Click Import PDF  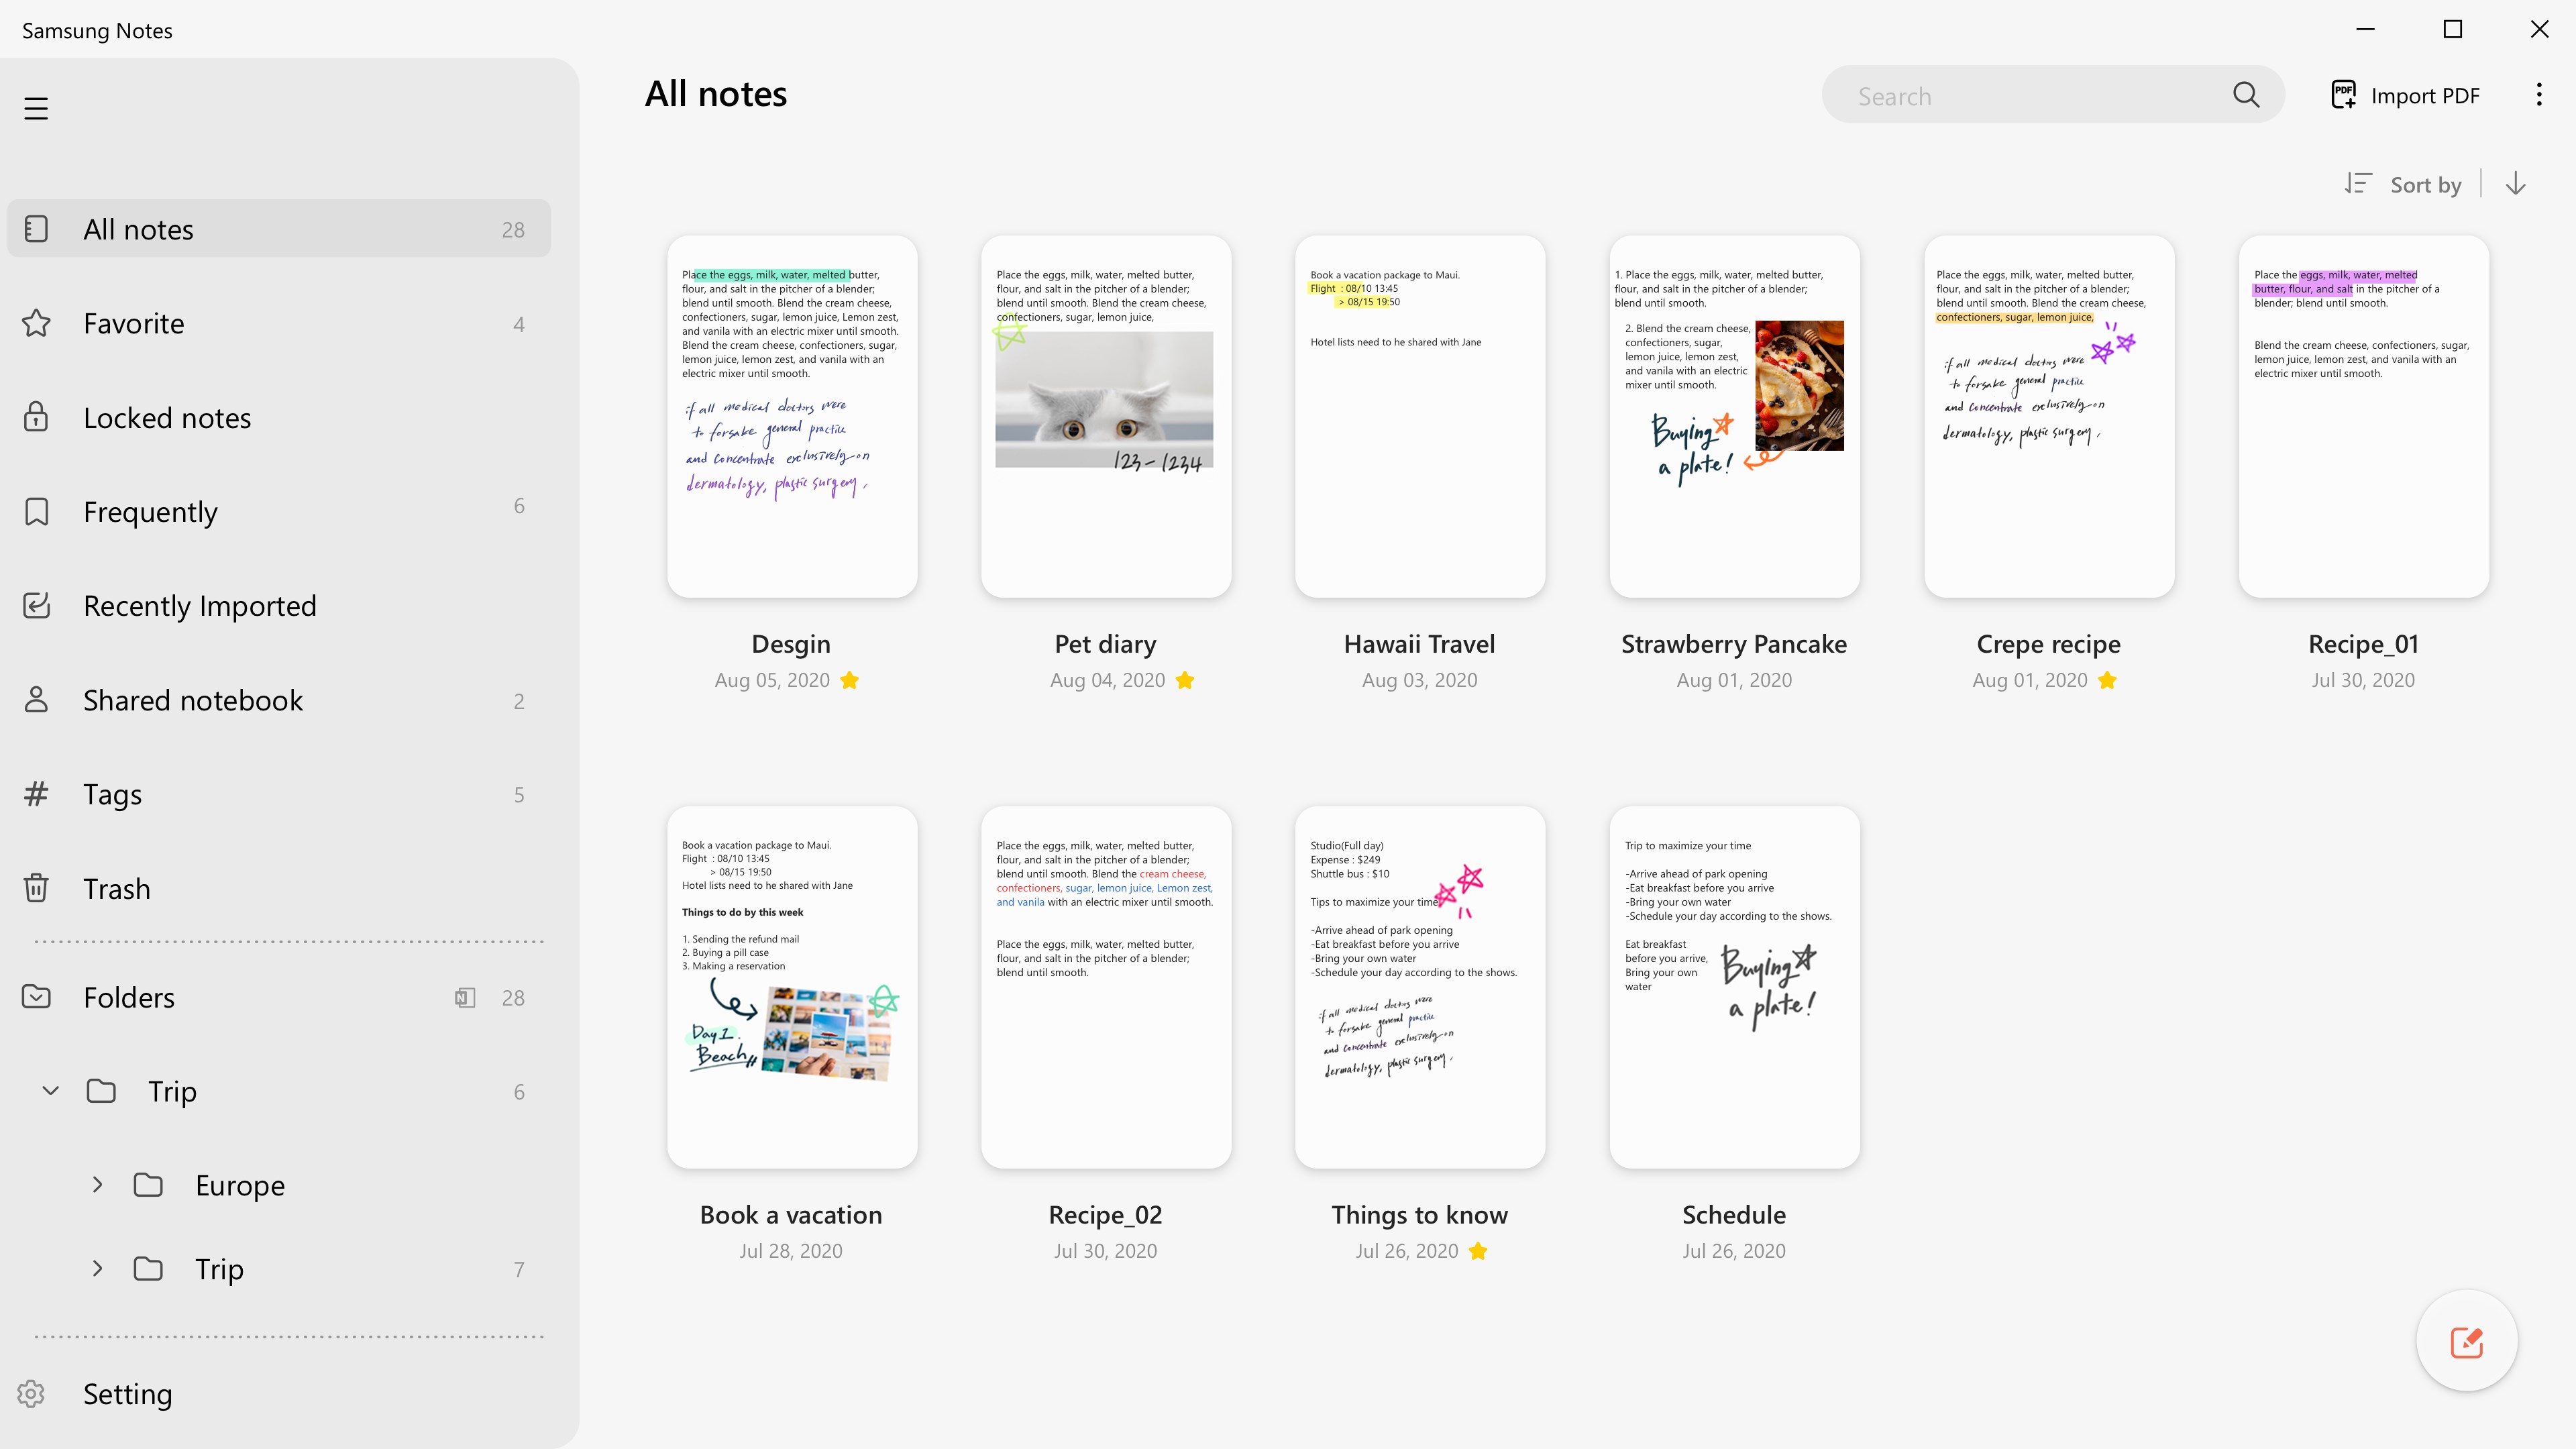2405,94
